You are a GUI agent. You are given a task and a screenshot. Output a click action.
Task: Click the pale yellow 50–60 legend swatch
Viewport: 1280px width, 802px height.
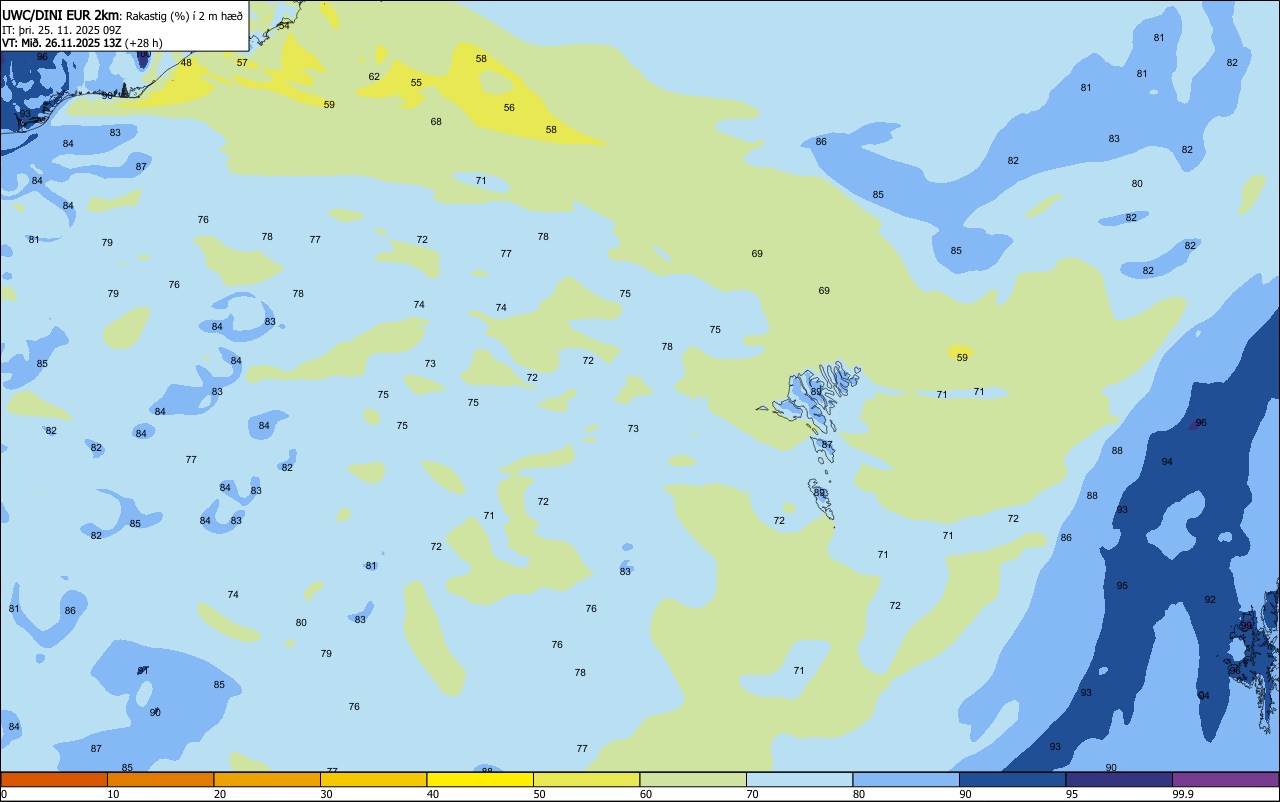pyautogui.click(x=586, y=779)
